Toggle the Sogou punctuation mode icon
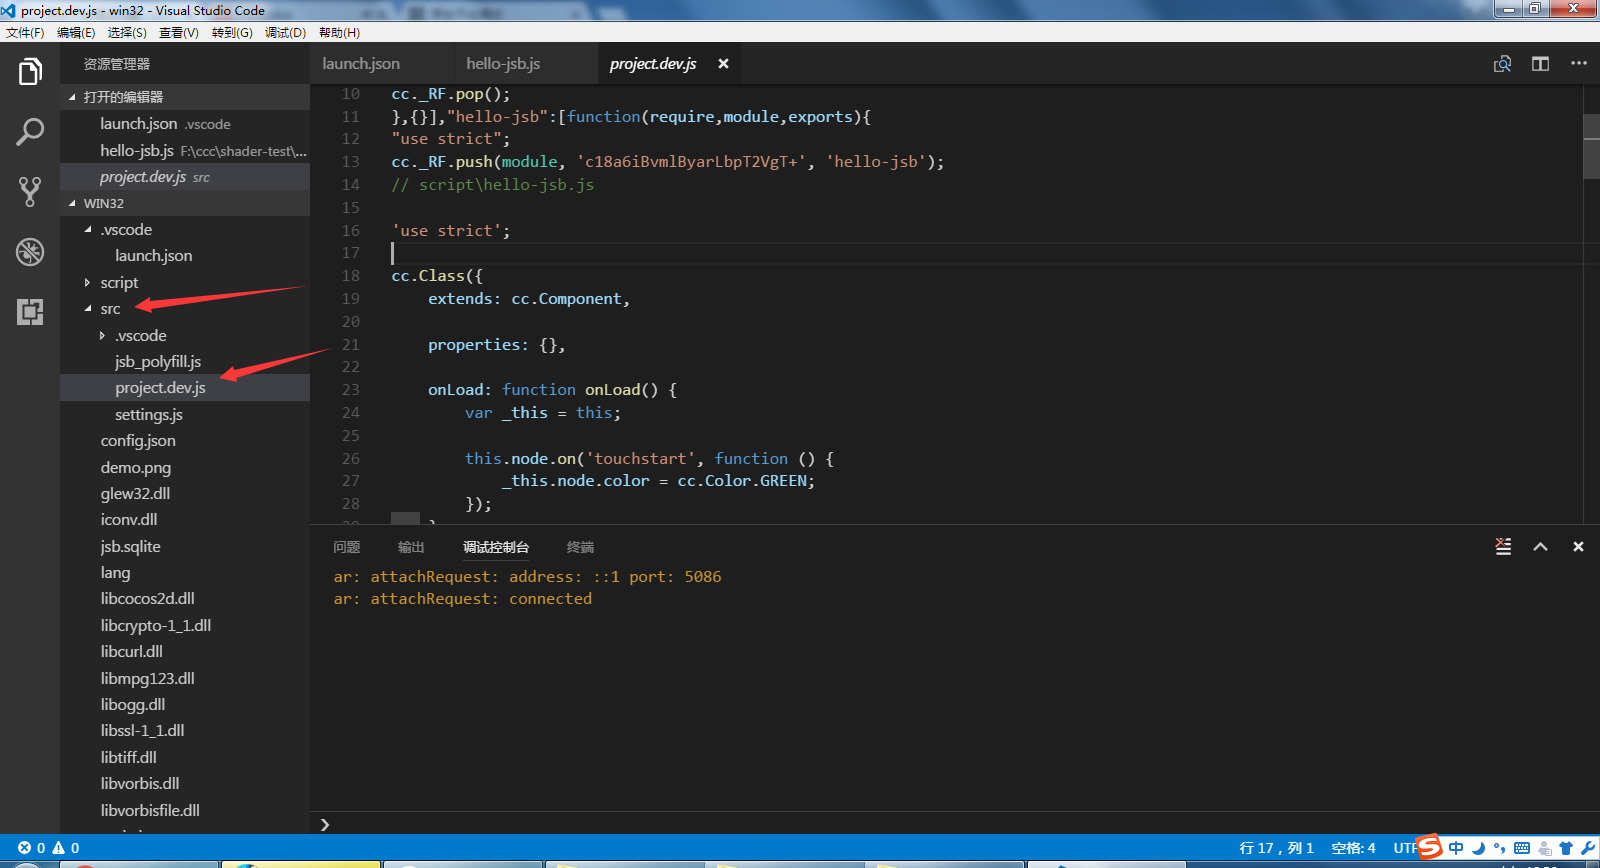1600x868 pixels. point(1499,848)
